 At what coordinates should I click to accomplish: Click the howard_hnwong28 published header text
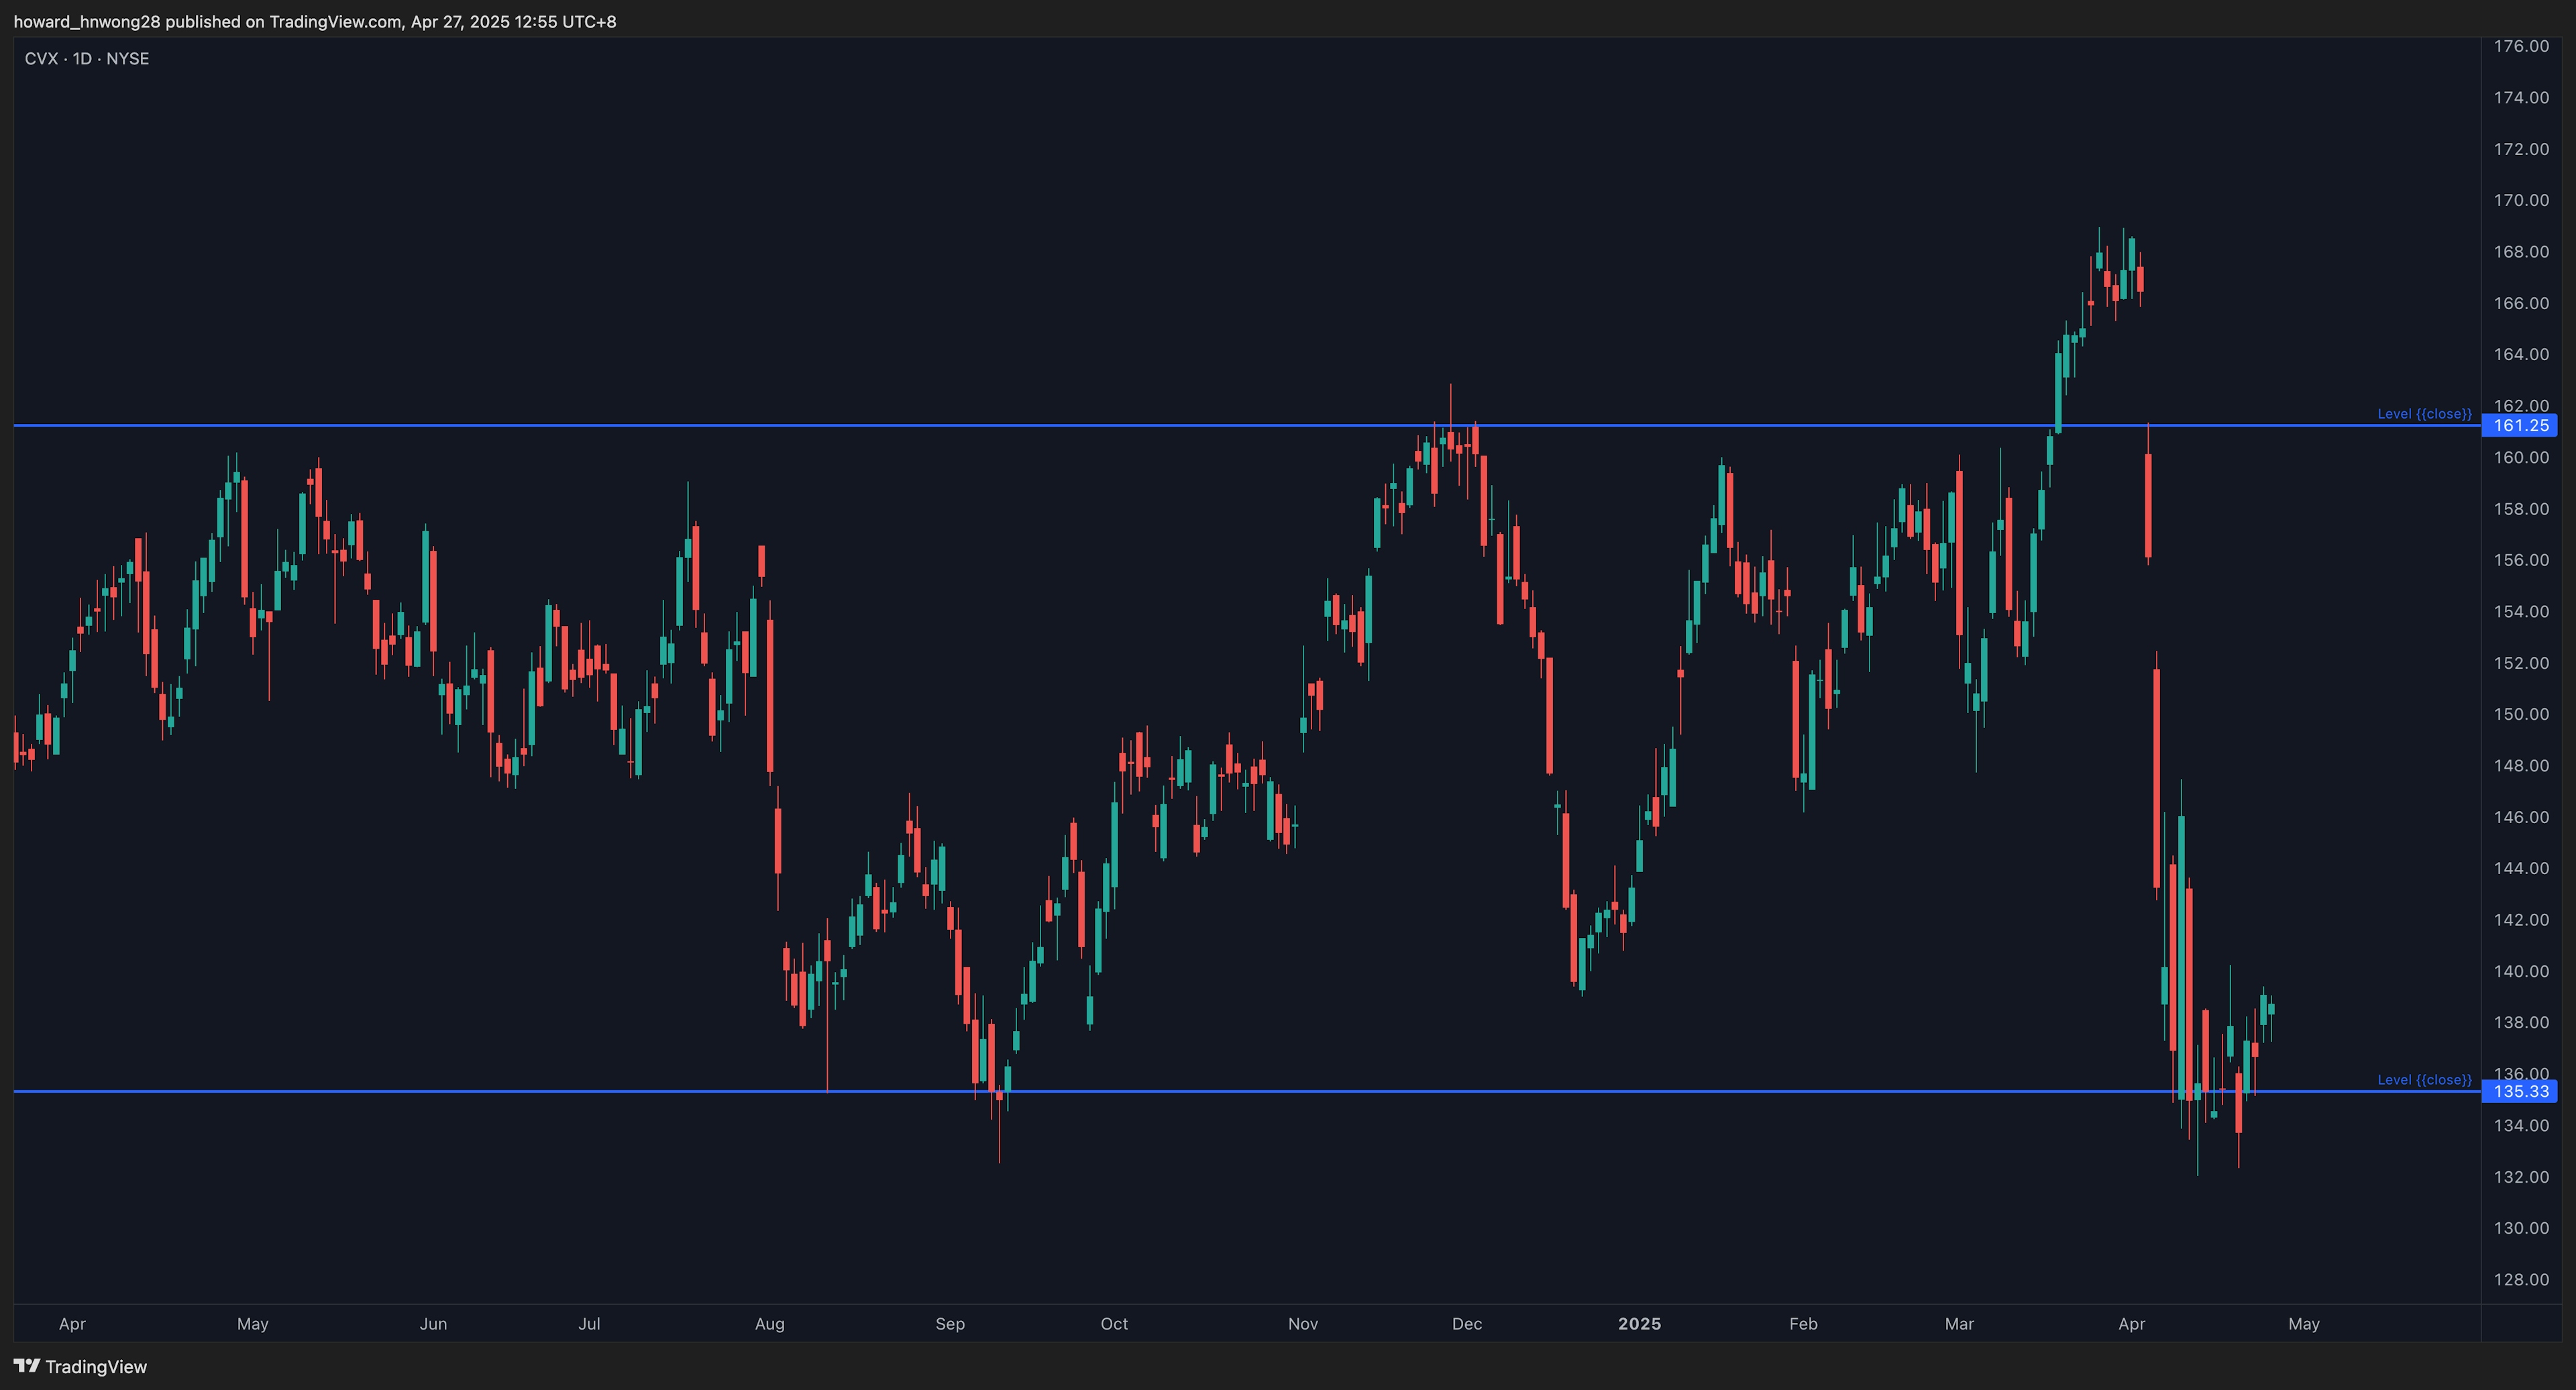click(x=314, y=21)
